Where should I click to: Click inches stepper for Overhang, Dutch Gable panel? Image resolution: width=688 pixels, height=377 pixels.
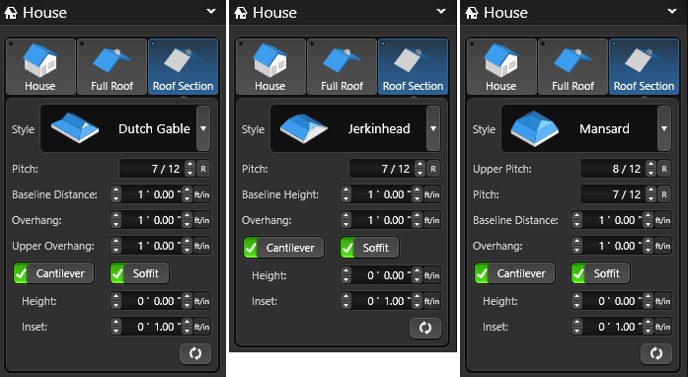pyautogui.click(x=187, y=220)
